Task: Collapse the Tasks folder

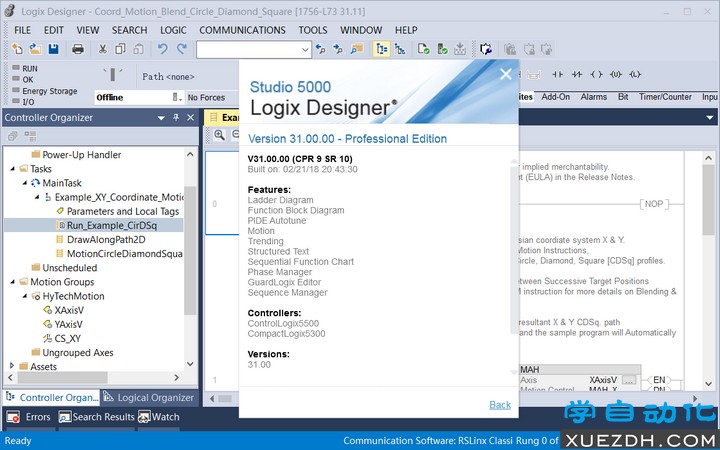Action: pyautogui.click(x=12, y=169)
